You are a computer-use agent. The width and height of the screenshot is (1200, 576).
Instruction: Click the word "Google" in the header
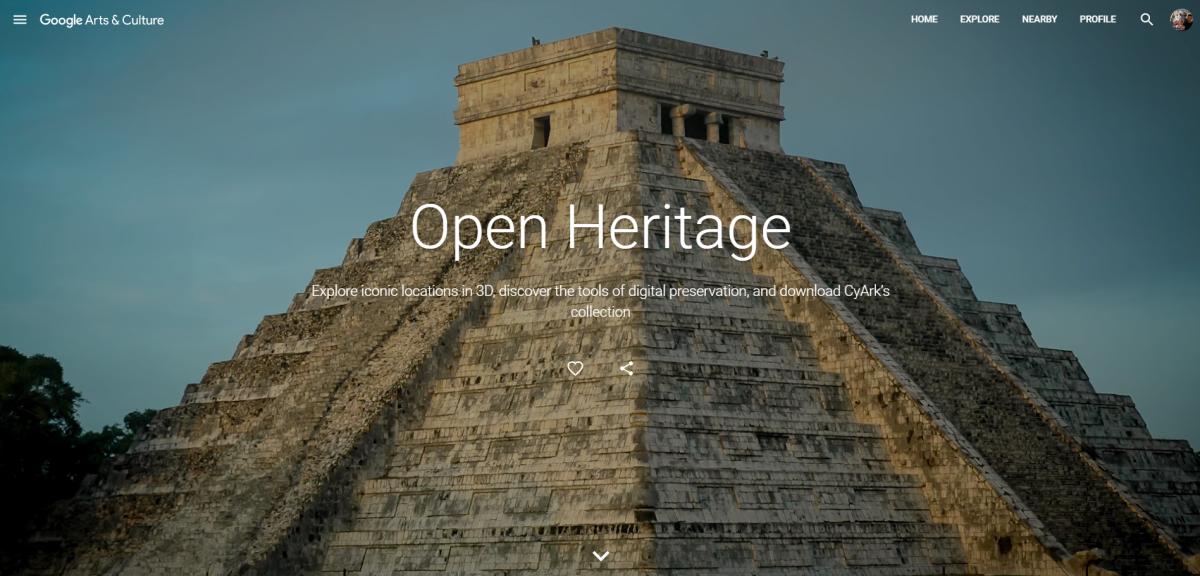[x=61, y=20]
